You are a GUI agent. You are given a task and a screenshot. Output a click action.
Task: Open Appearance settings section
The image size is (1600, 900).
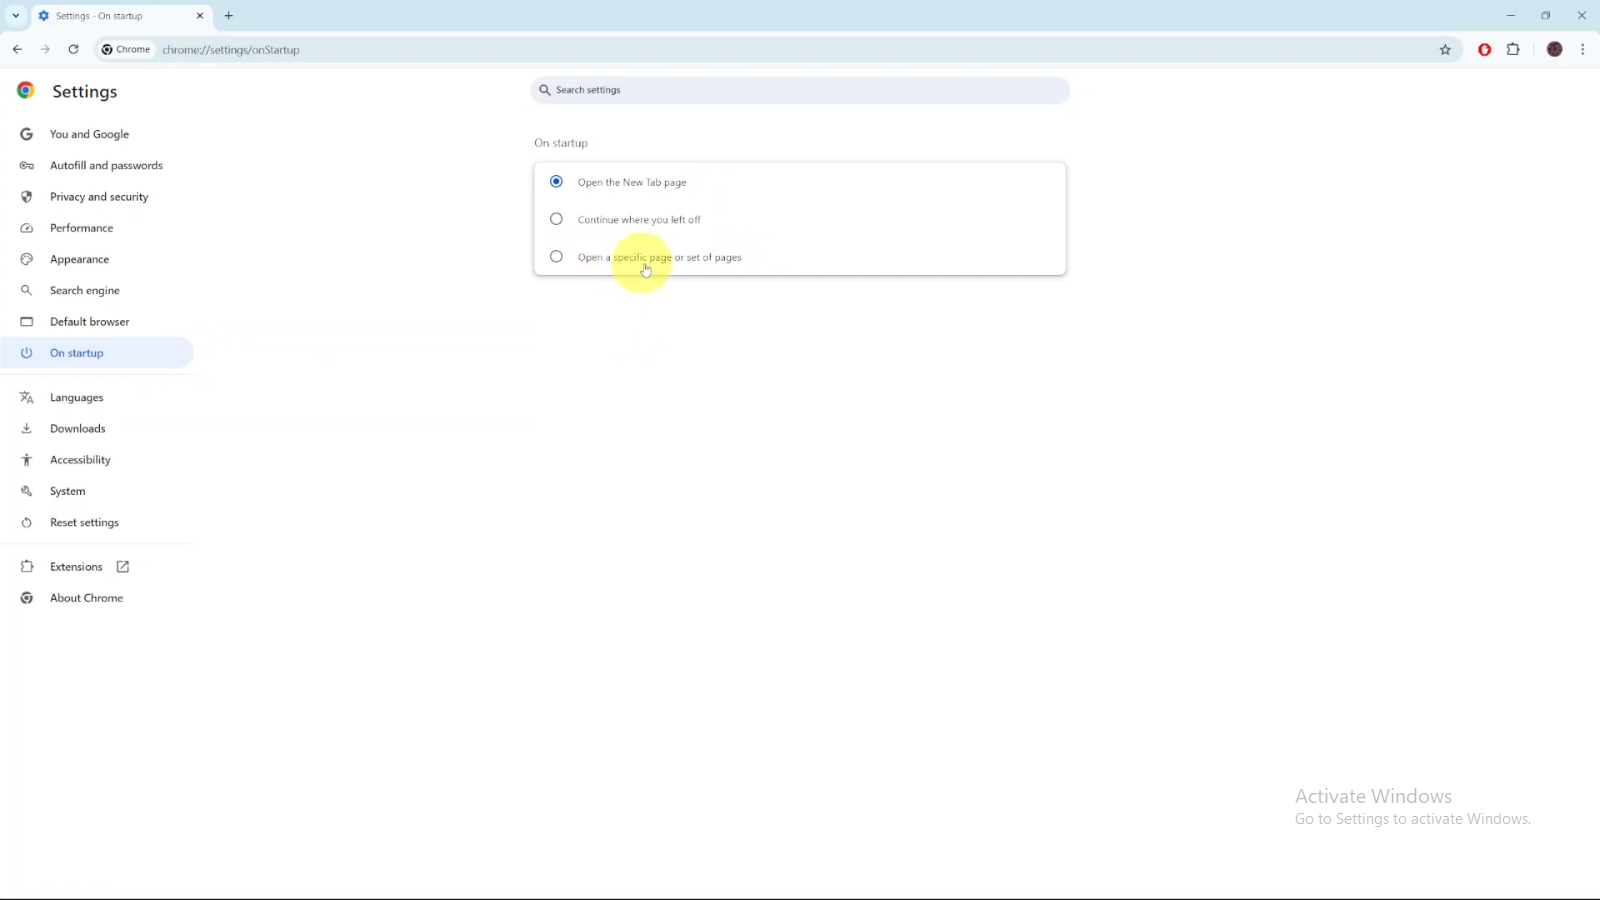point(97,259)
